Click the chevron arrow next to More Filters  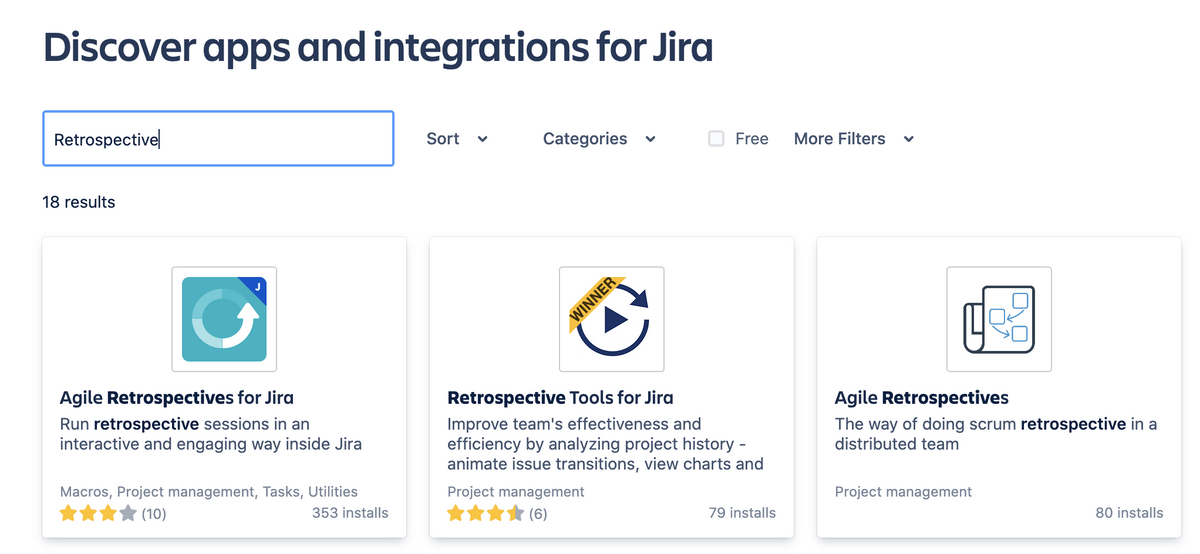(x=909, y=139)
